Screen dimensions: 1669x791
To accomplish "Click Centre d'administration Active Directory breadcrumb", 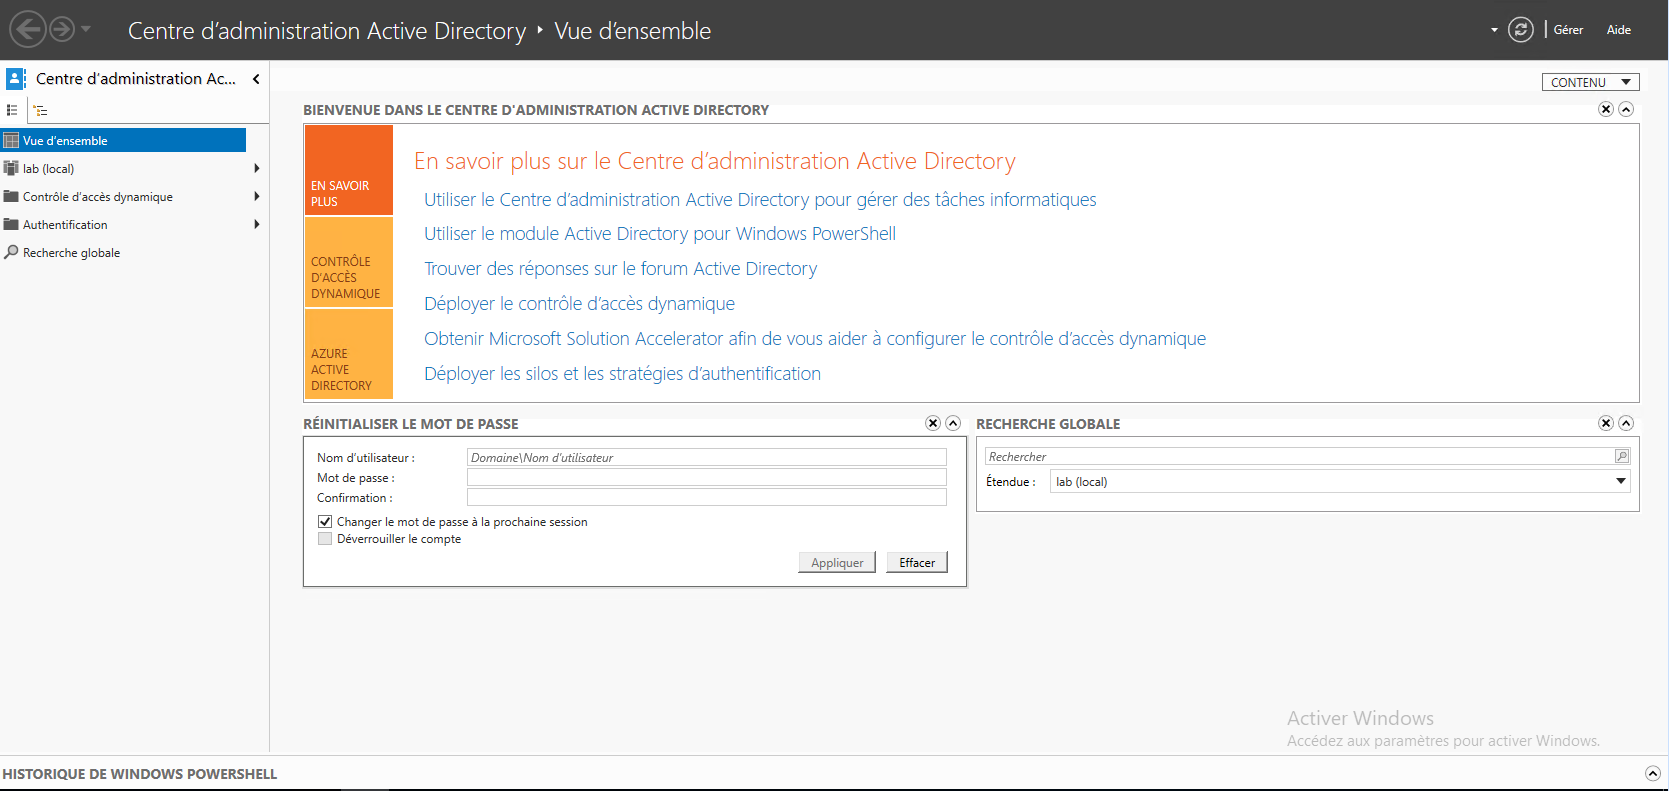I will [x=327, y=31].
